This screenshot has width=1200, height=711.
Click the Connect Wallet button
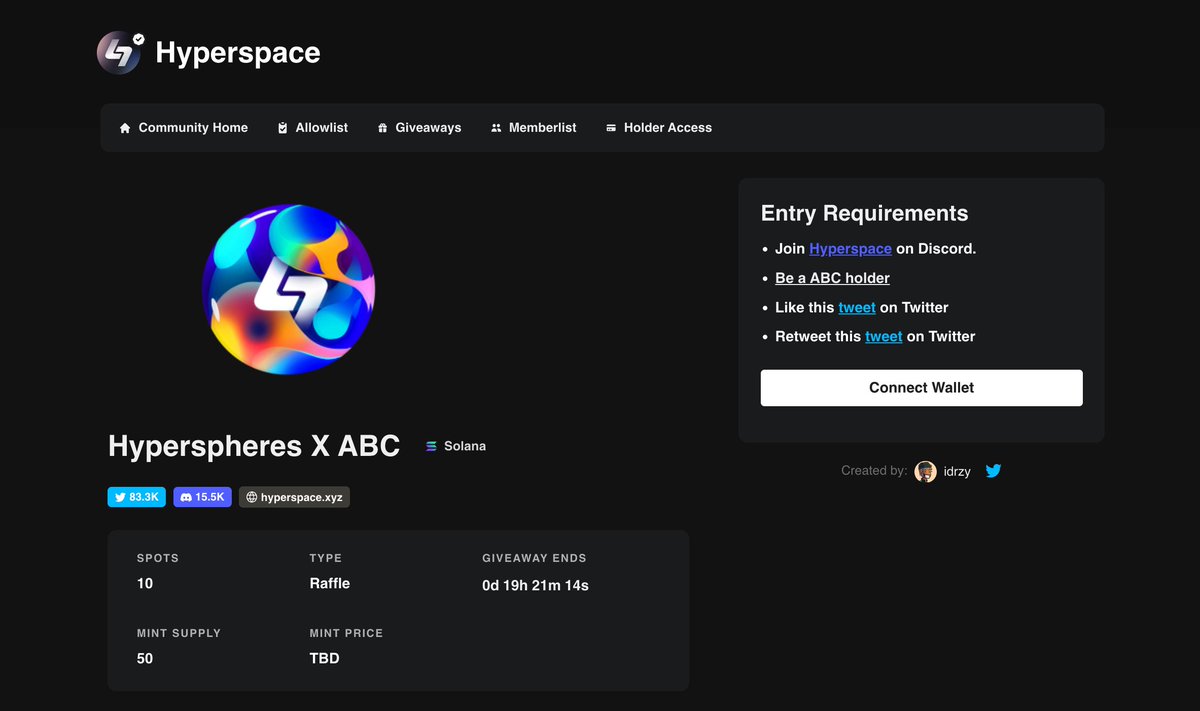(921, 388)
